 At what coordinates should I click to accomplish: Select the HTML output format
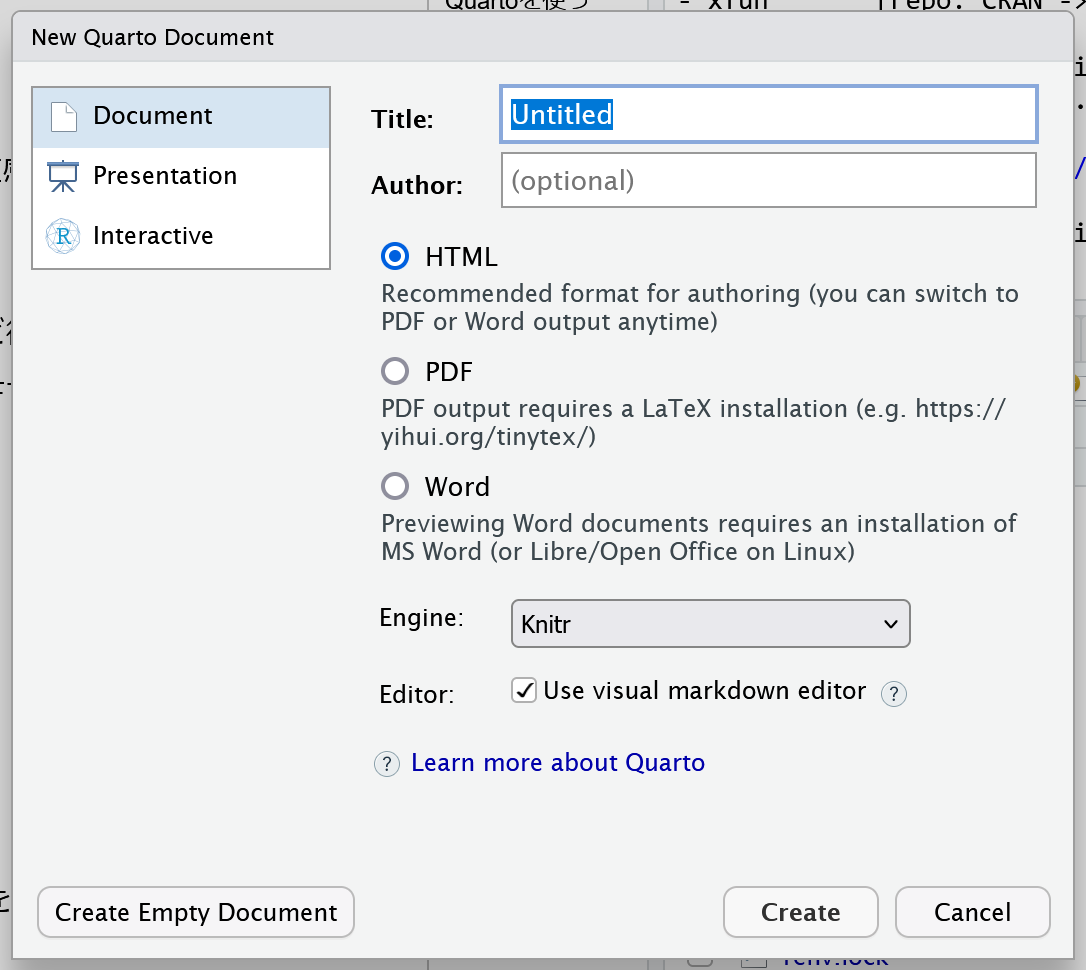(x=395, y=257)
